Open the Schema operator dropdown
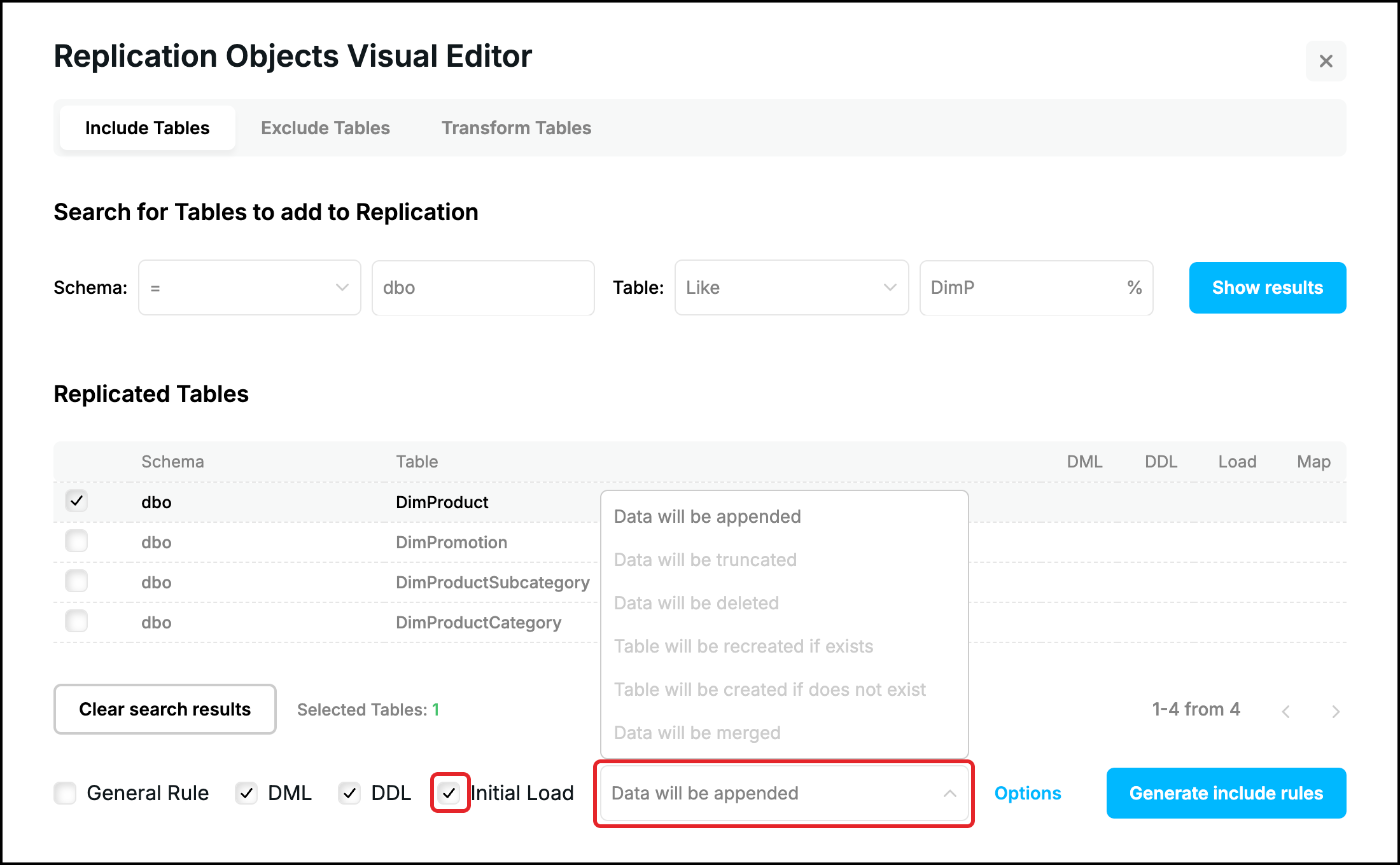Viewport: 1400px width, 865px height. [249, 288]
